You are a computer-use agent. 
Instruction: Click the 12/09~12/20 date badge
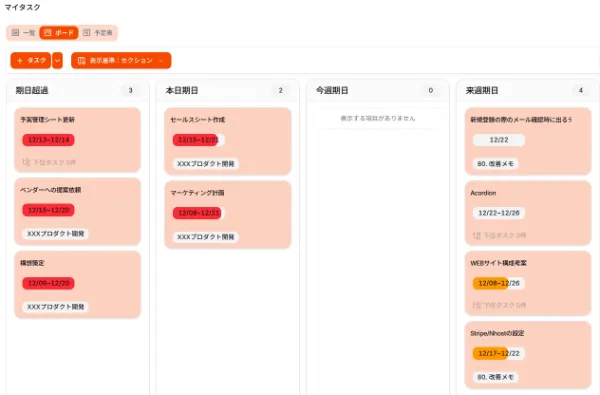48,283
